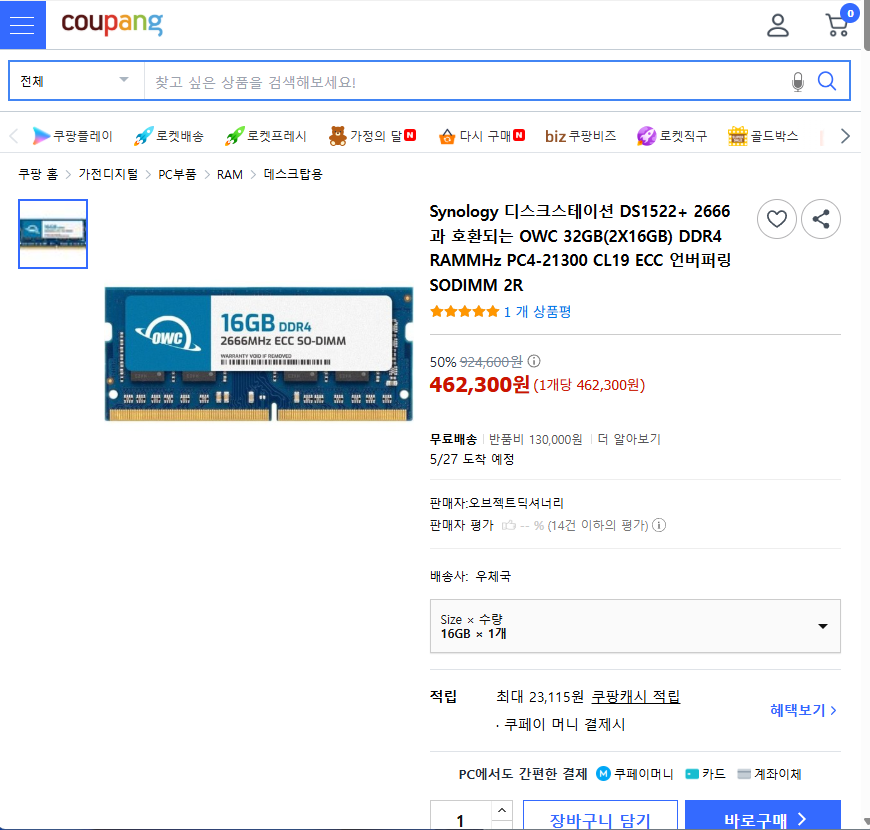Click the 장바구니 담기 button
The image size is (870, 830).
pyautogui.click(x=600, y=819)
